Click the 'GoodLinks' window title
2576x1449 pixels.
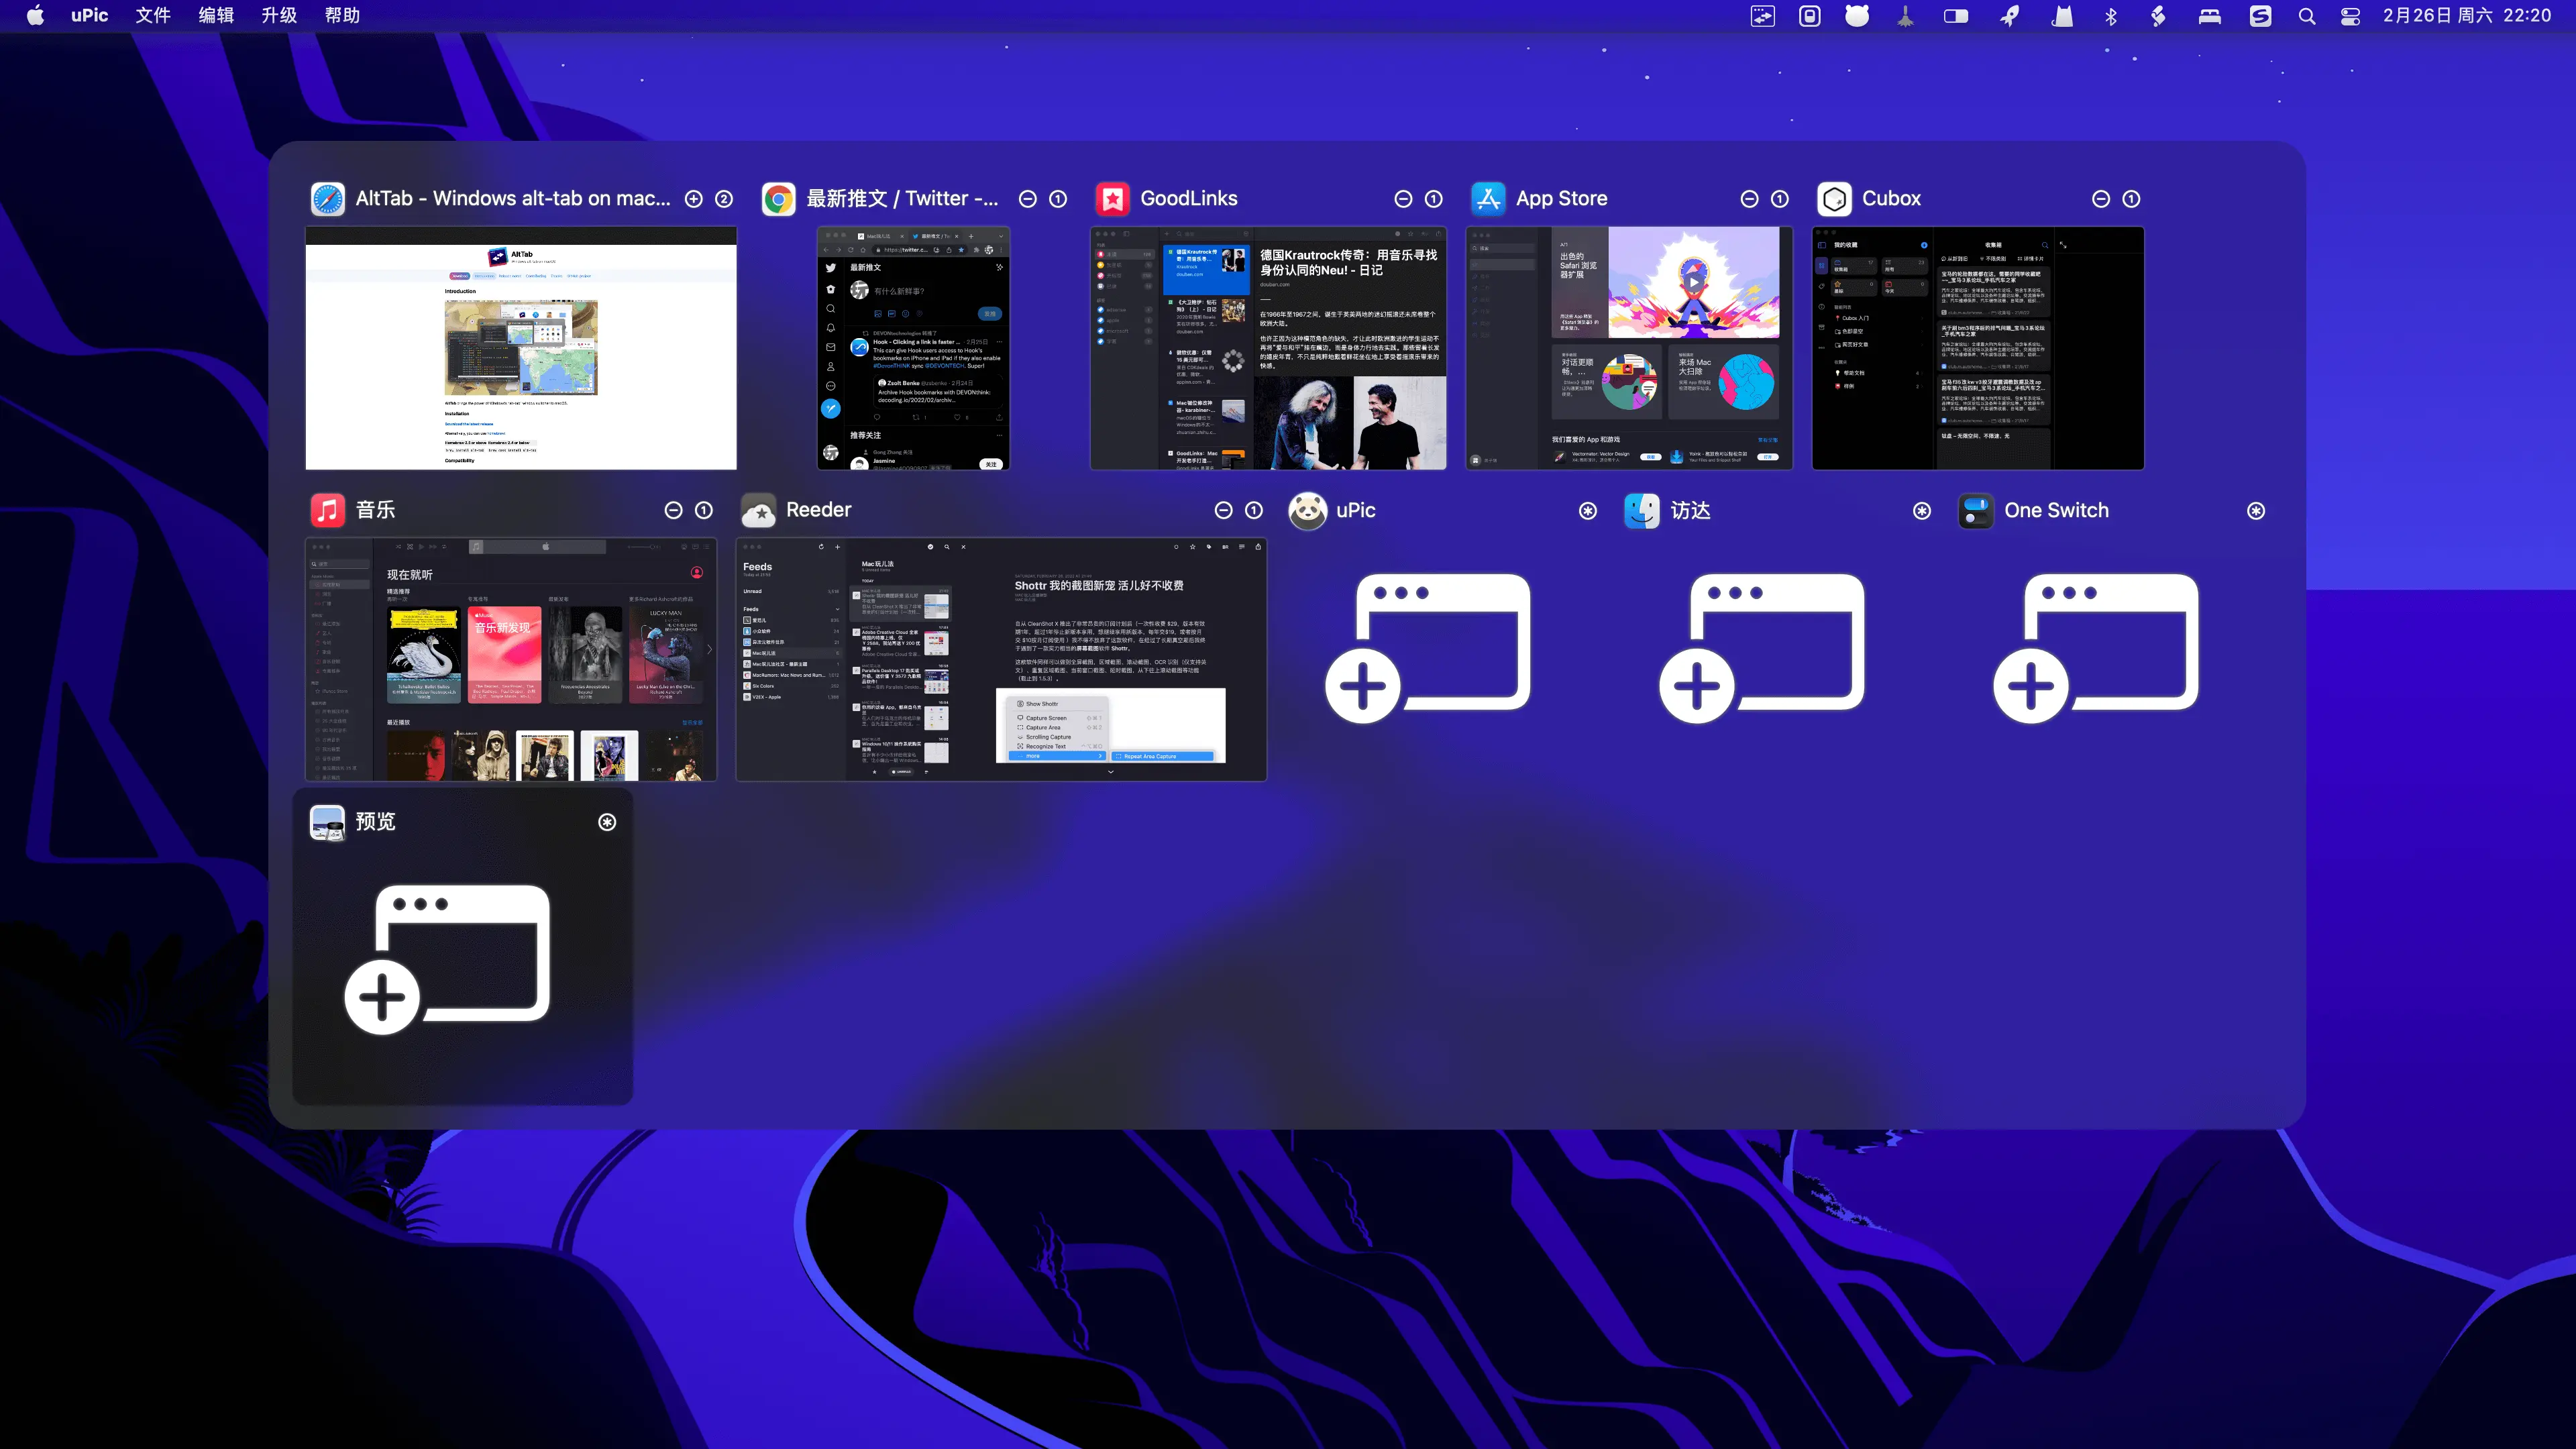pos(1189,198)
